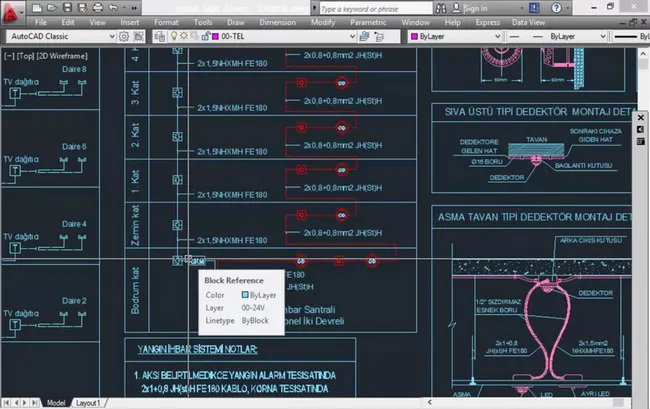Open the File menu
Viewport: 650px width, 409px height.
(x=41, y=22)
